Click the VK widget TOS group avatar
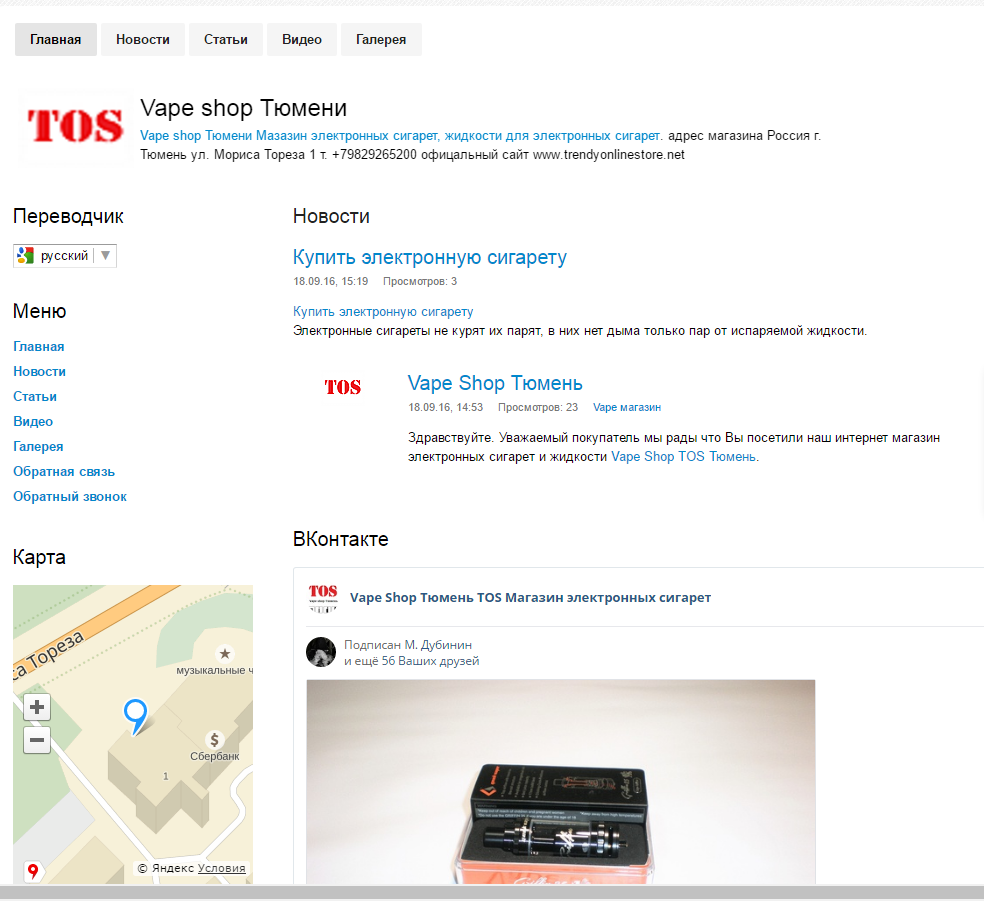This screenshot has height=901, width=984. (x=323, y=597)
